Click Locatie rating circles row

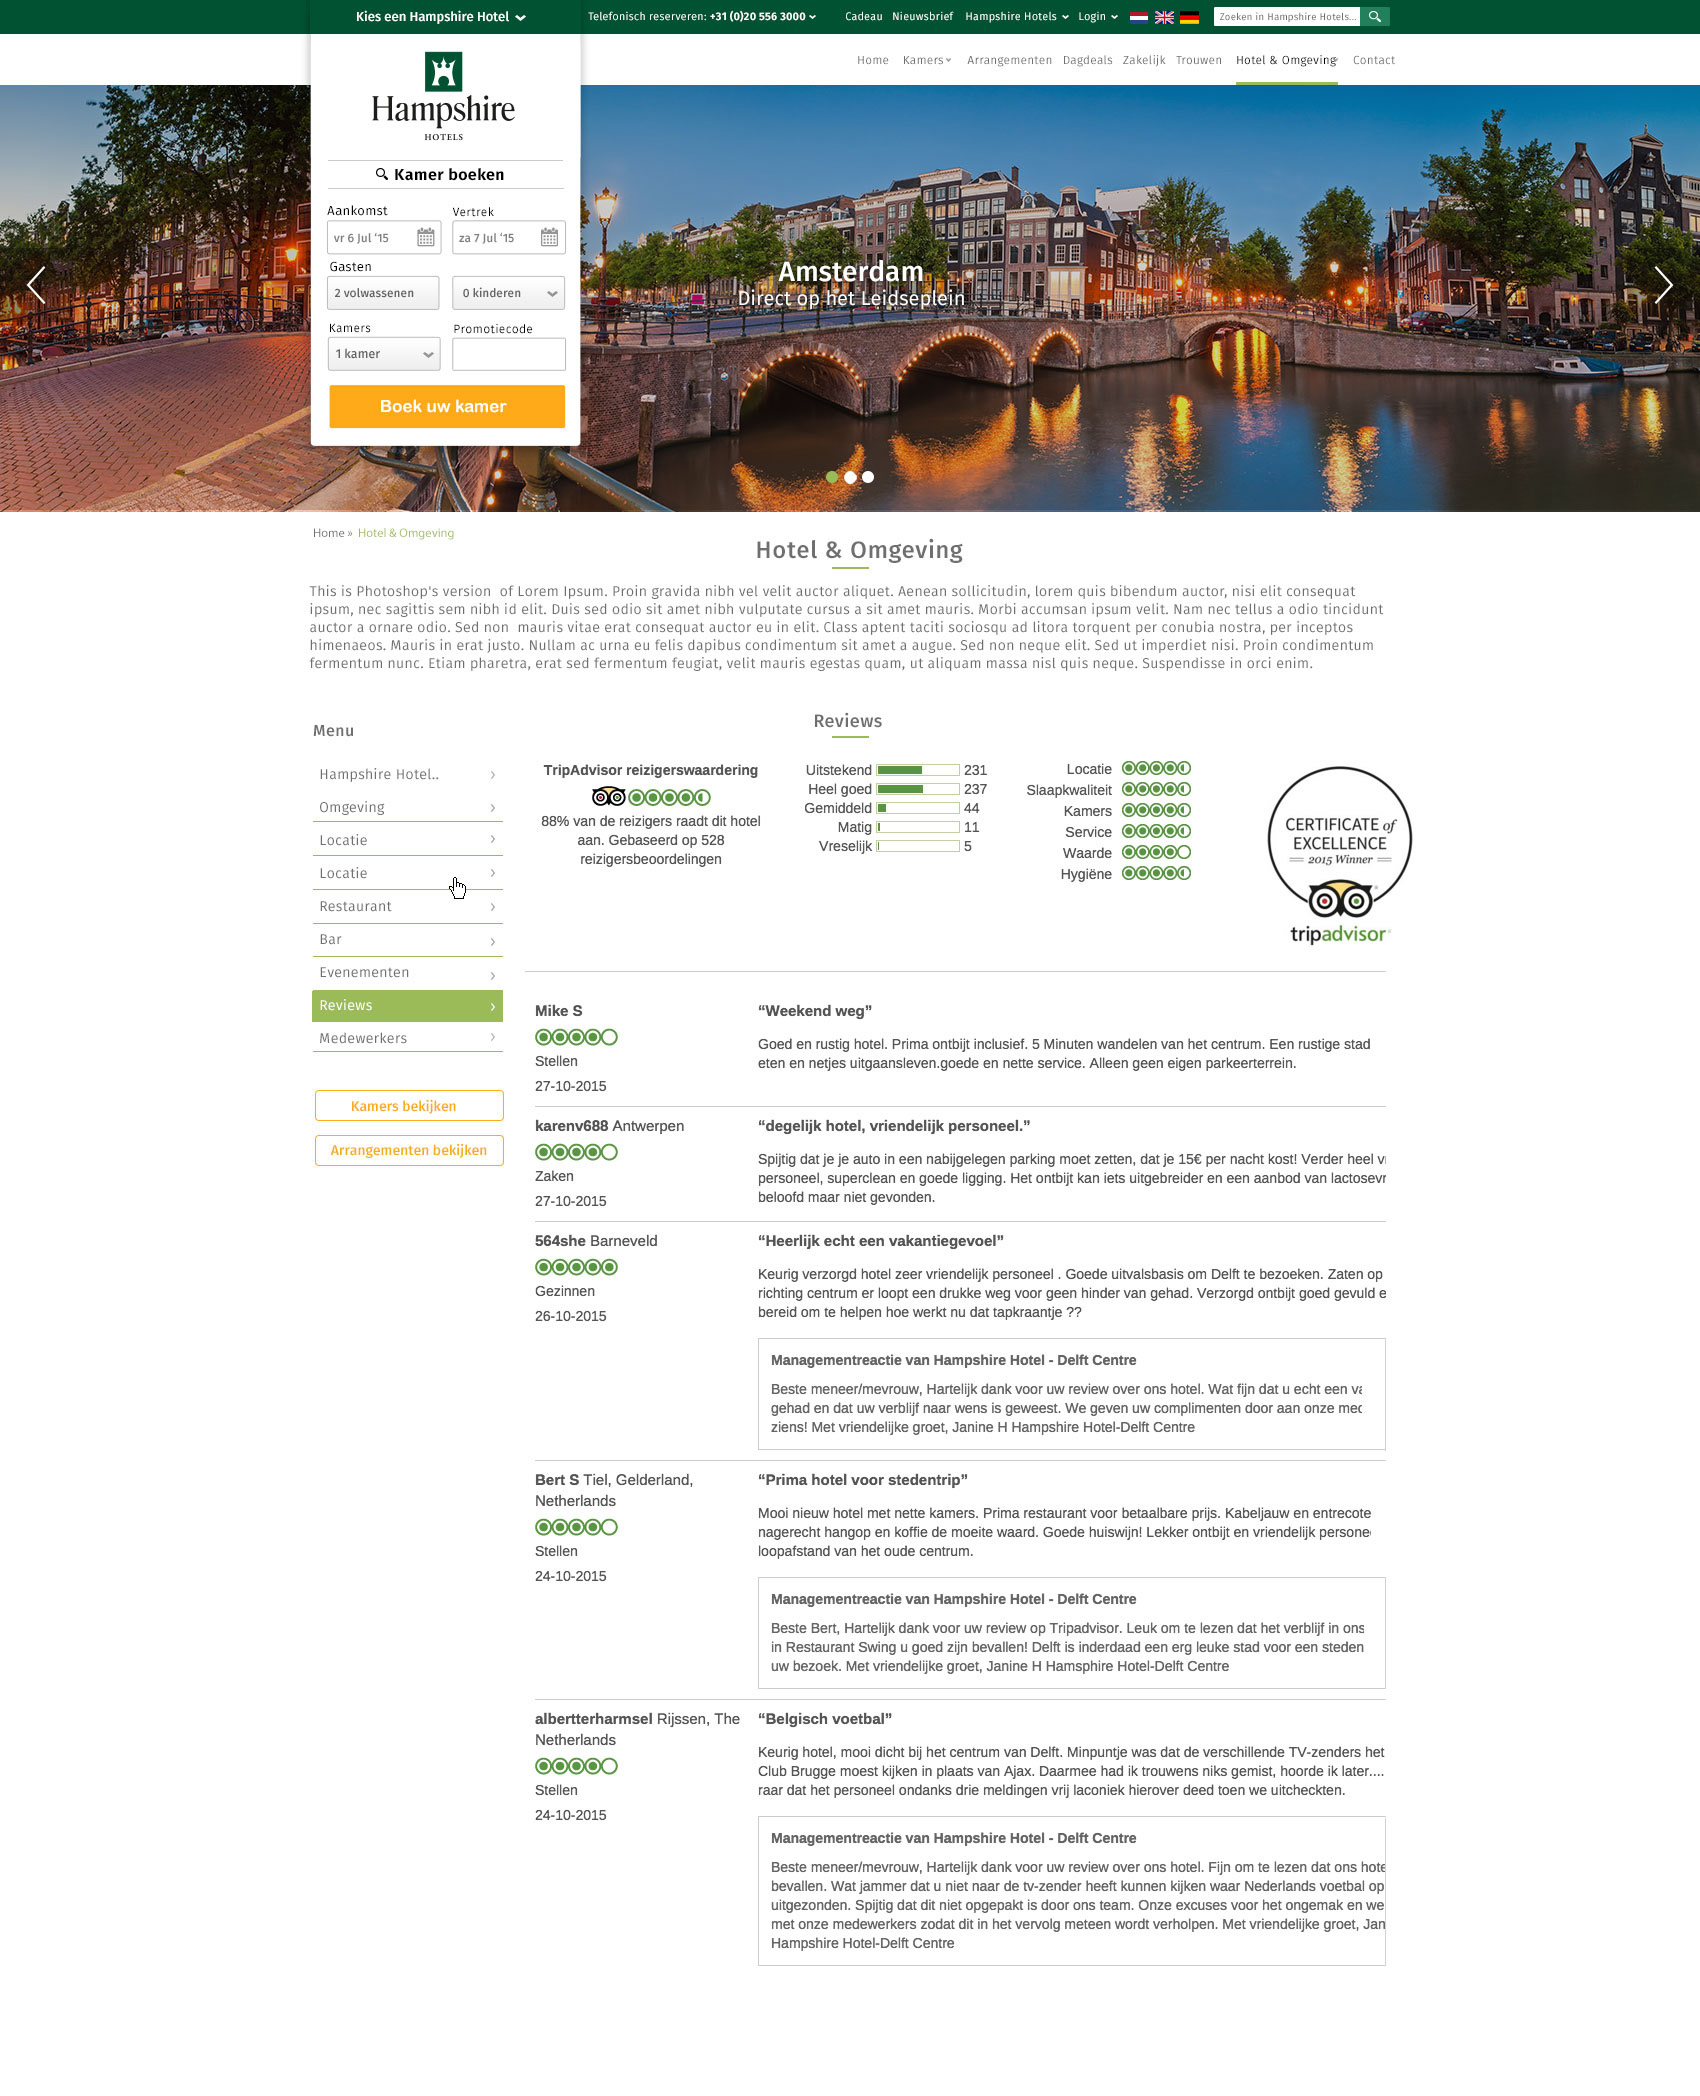coord(1156,768)
